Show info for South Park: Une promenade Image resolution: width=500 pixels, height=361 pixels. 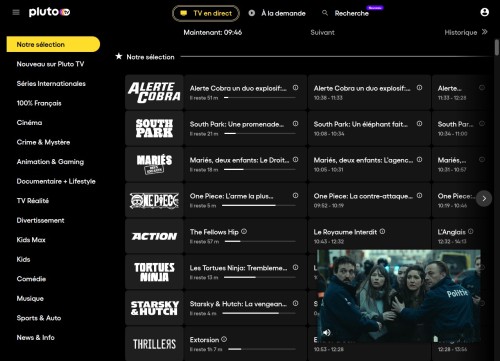(x=295, y=124)
